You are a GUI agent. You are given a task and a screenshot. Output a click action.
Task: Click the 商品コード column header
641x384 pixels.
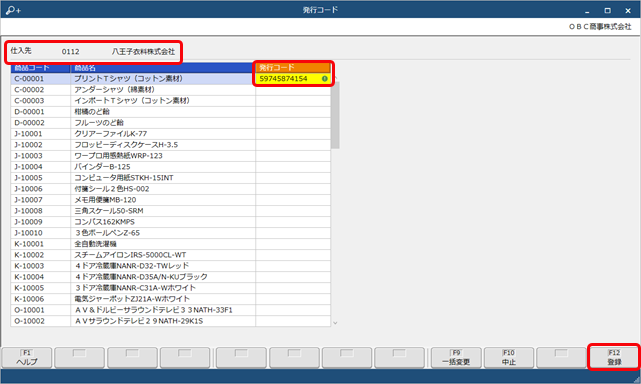(x=40, y=68)
